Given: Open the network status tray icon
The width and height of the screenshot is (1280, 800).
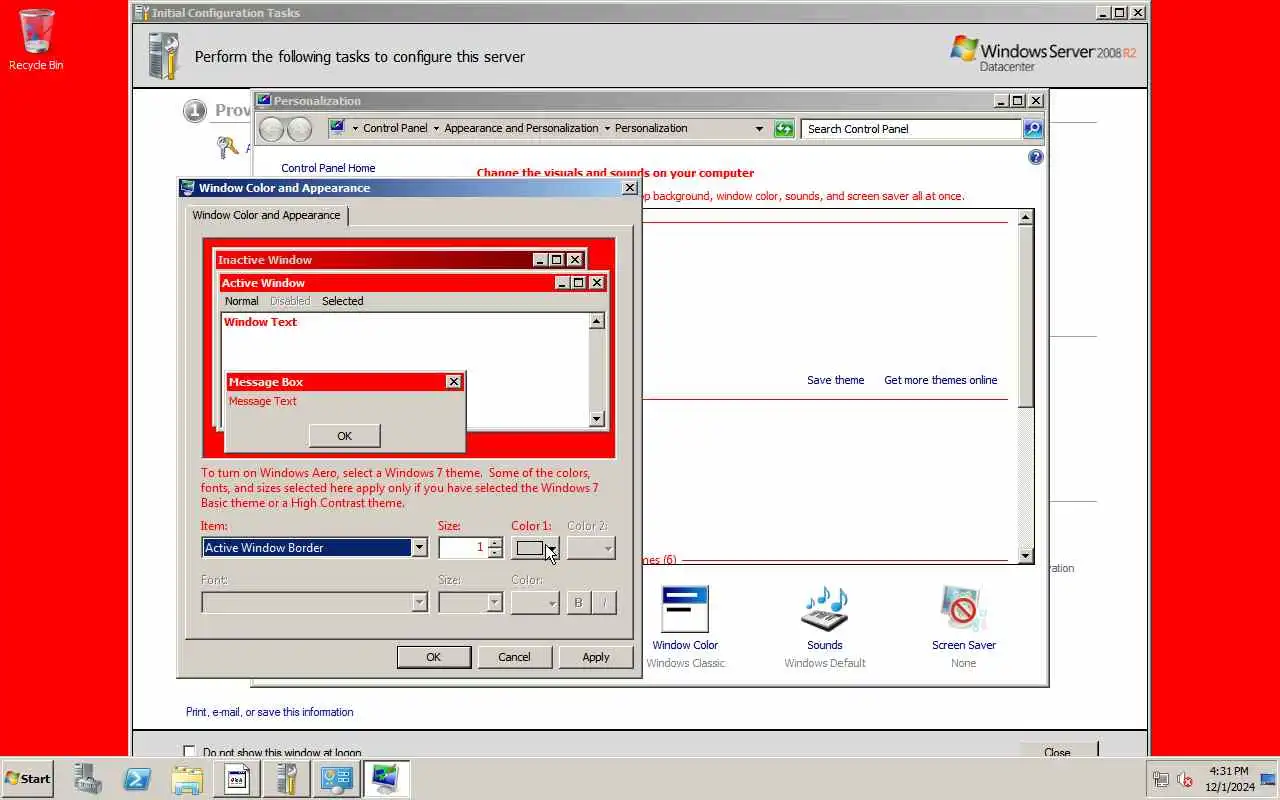Looking at the screenshot, I should [1161, 779].
